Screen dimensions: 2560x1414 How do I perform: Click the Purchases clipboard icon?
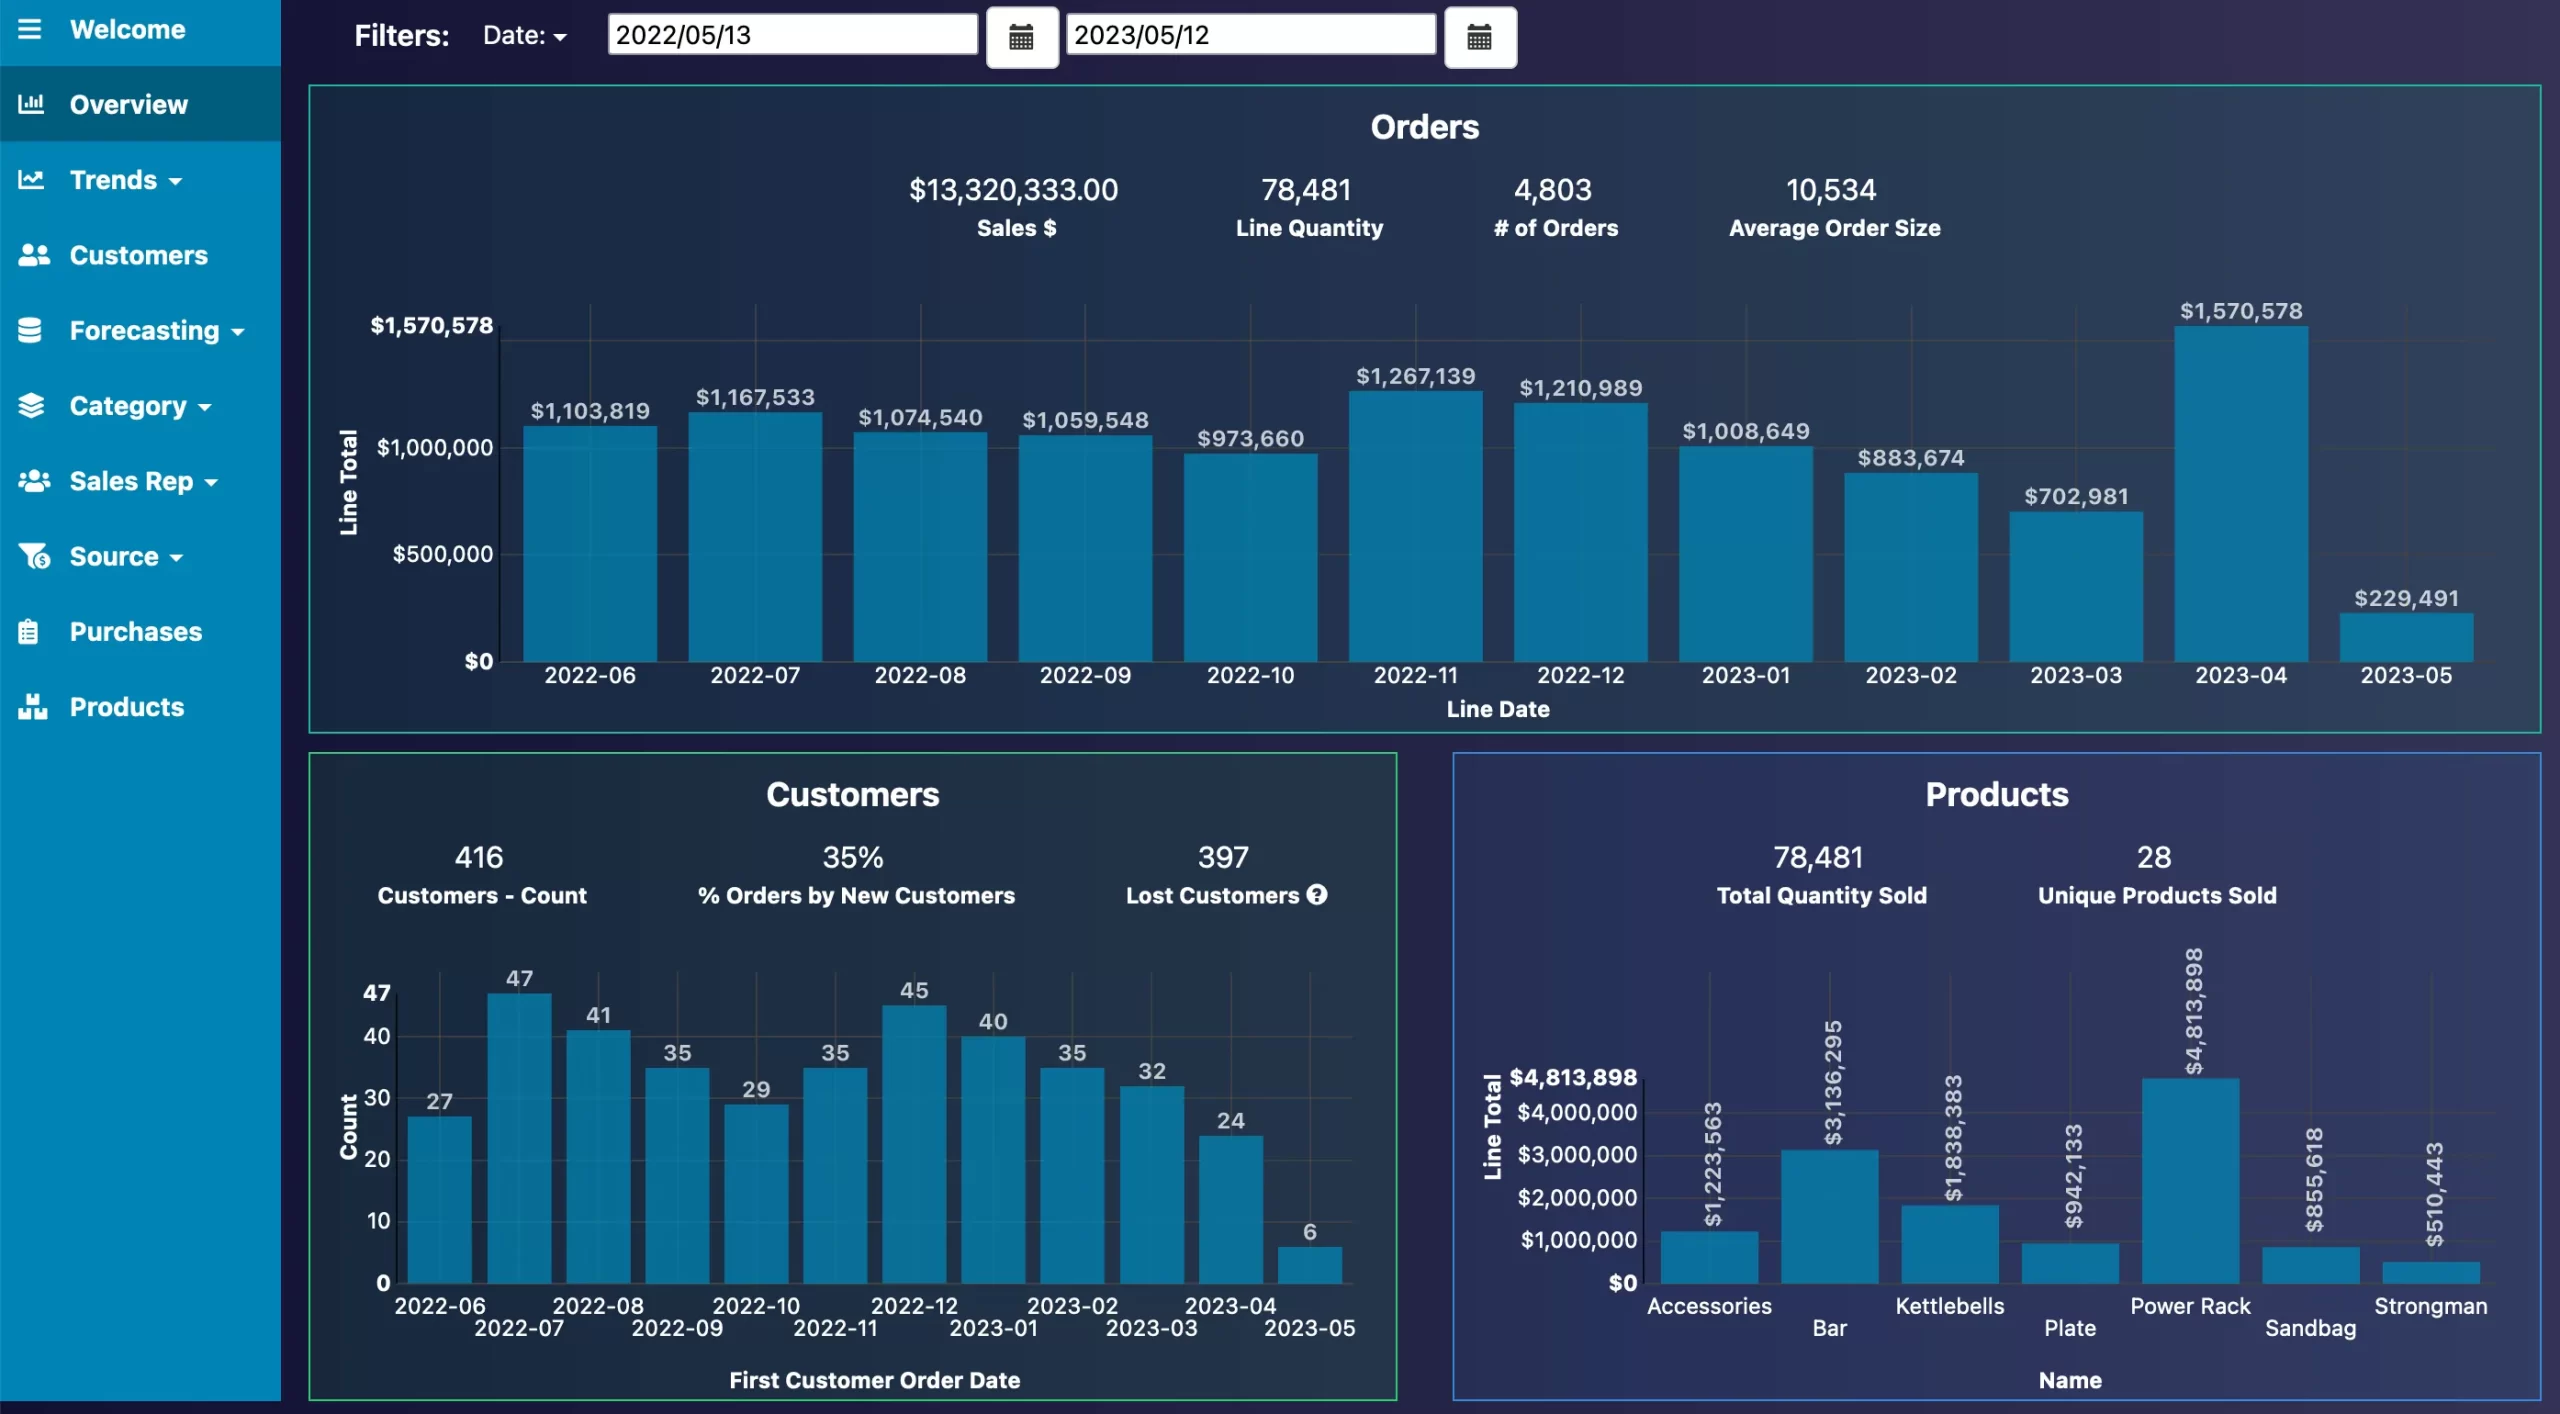[x=30, y=632]
